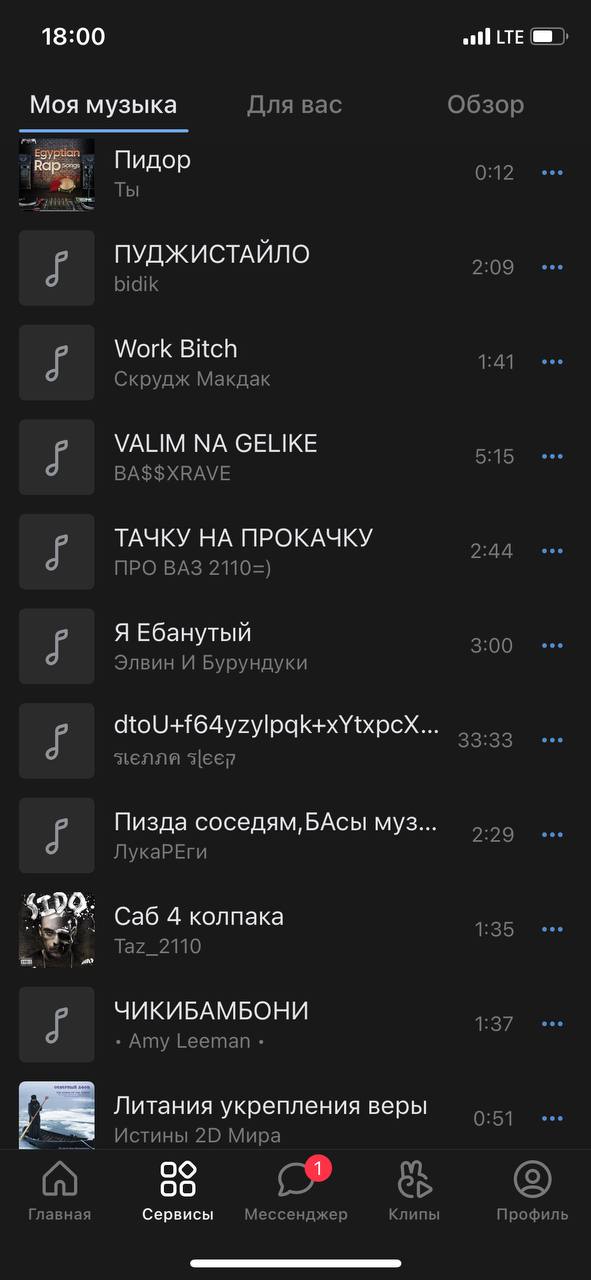Switch to the Для вас tab
The image size is (591, 1280).
tap(295, 105)
